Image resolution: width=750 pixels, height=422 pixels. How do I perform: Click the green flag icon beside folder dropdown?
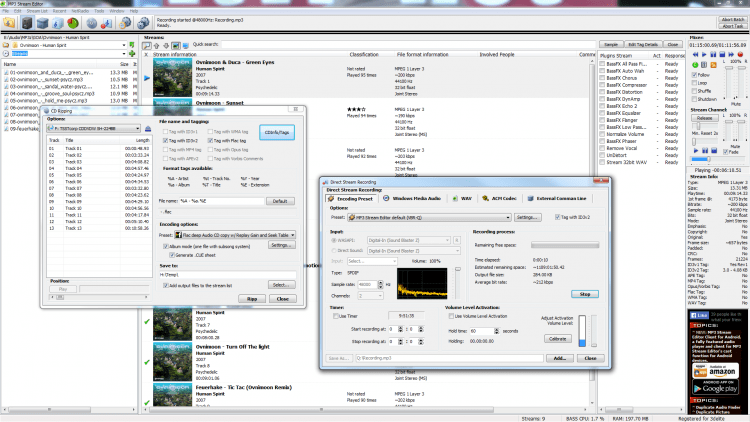click(132, 45)
